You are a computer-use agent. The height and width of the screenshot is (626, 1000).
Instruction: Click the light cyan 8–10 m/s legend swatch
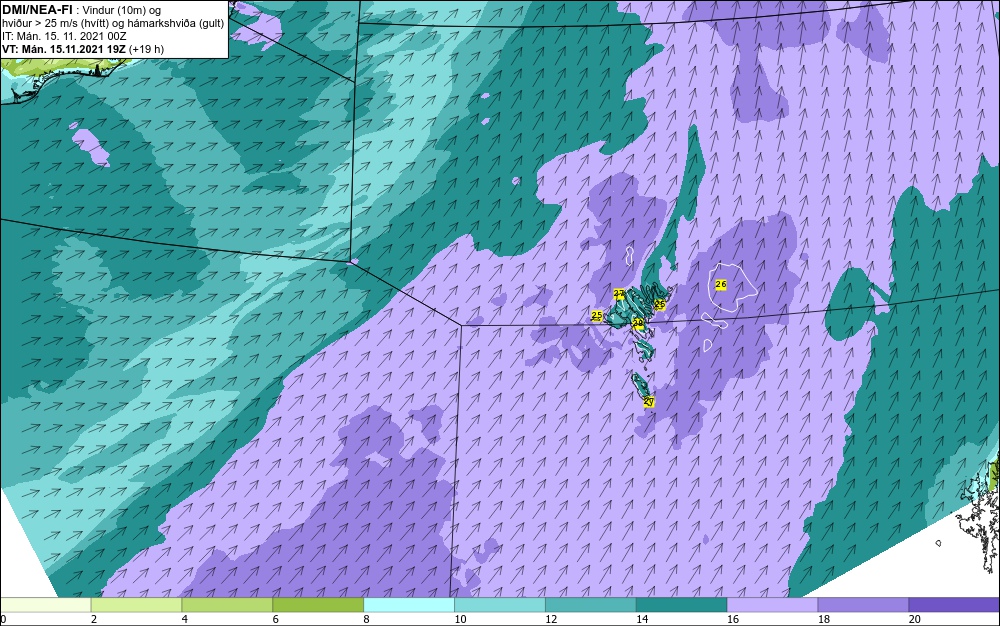point(409,605)
